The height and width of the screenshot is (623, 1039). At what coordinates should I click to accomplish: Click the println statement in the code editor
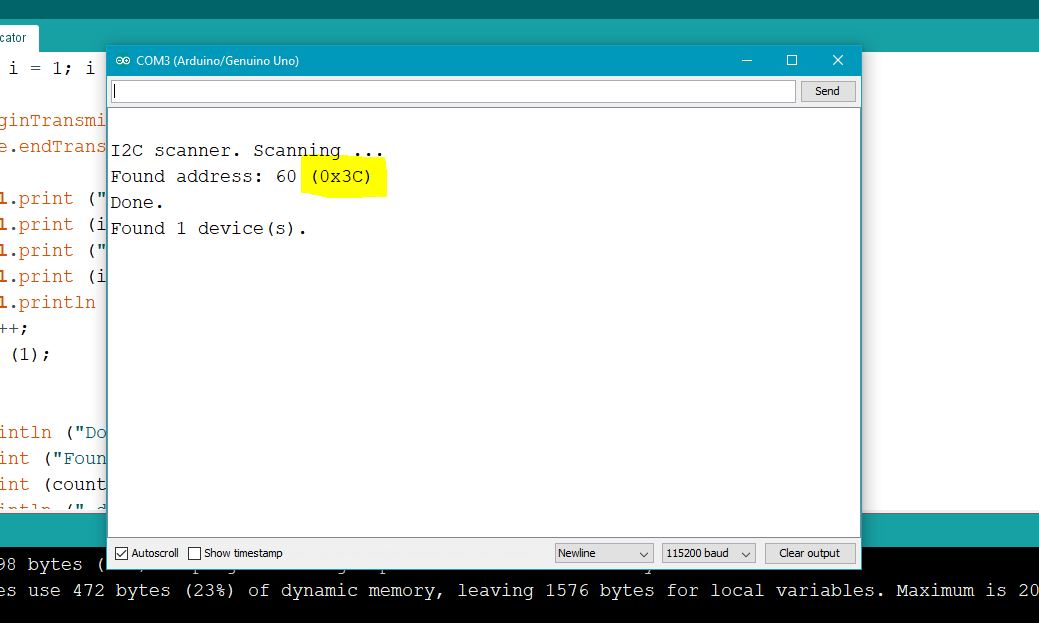(50, 302)
